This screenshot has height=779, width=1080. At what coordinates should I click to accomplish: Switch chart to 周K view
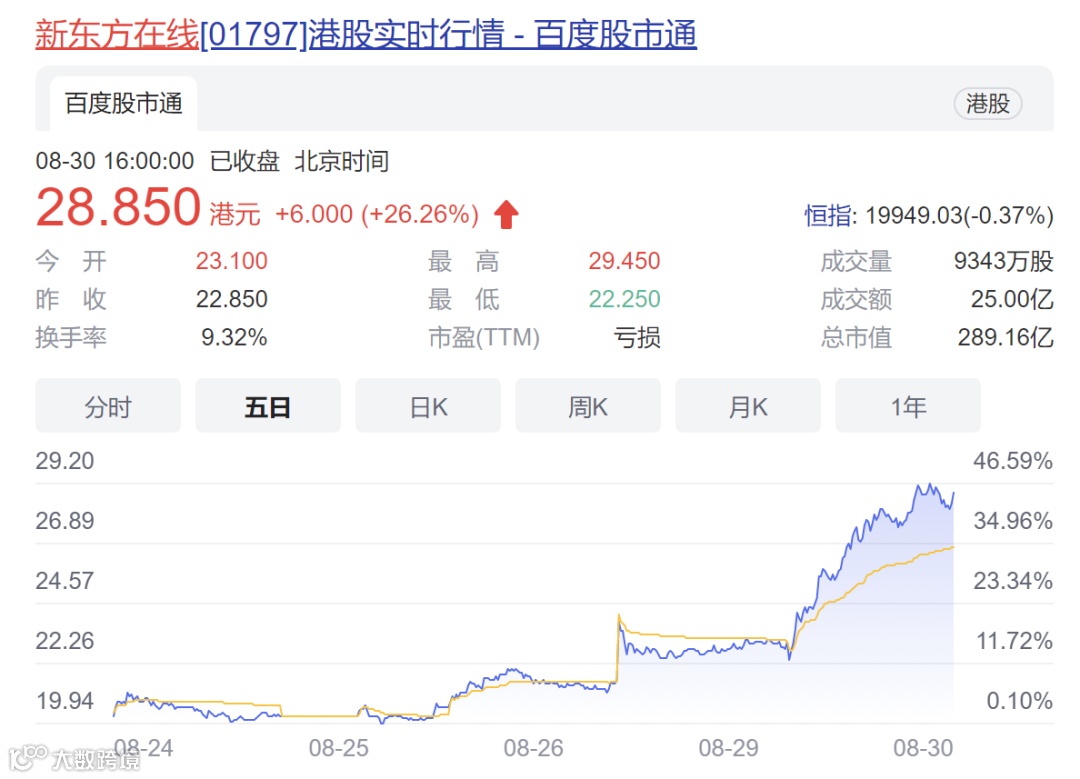588,406
